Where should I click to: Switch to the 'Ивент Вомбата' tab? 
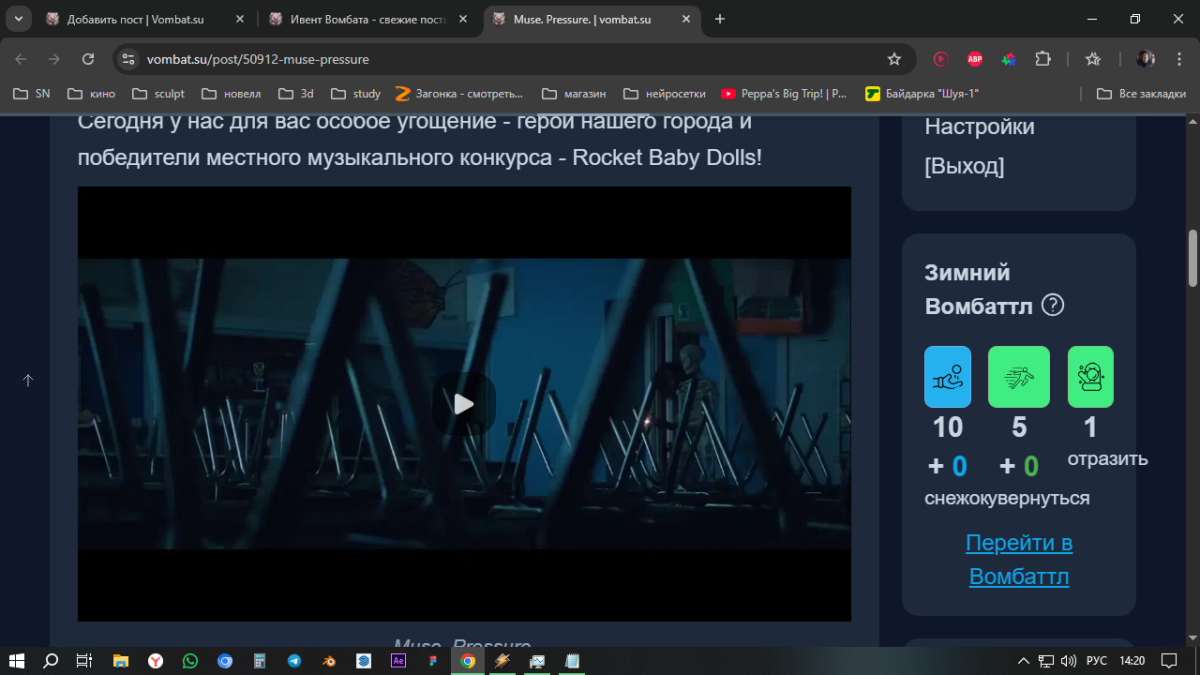click(368, 19)
